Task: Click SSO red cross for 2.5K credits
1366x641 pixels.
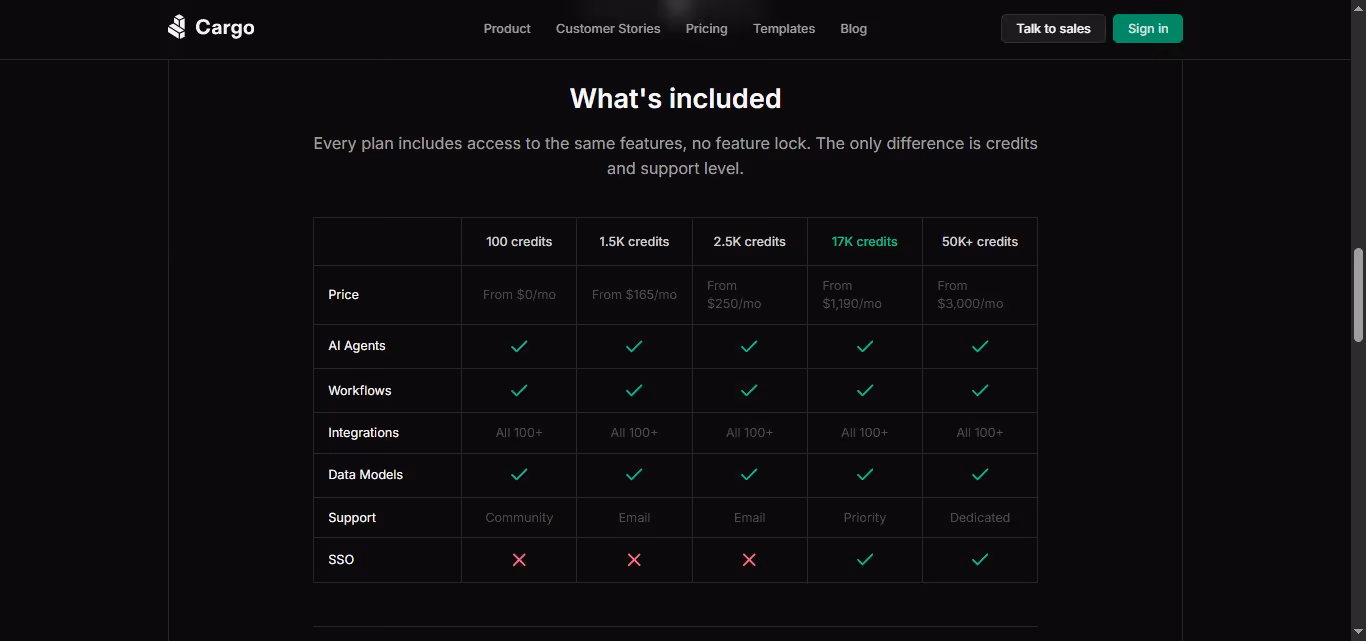Action: pos(749,560)
